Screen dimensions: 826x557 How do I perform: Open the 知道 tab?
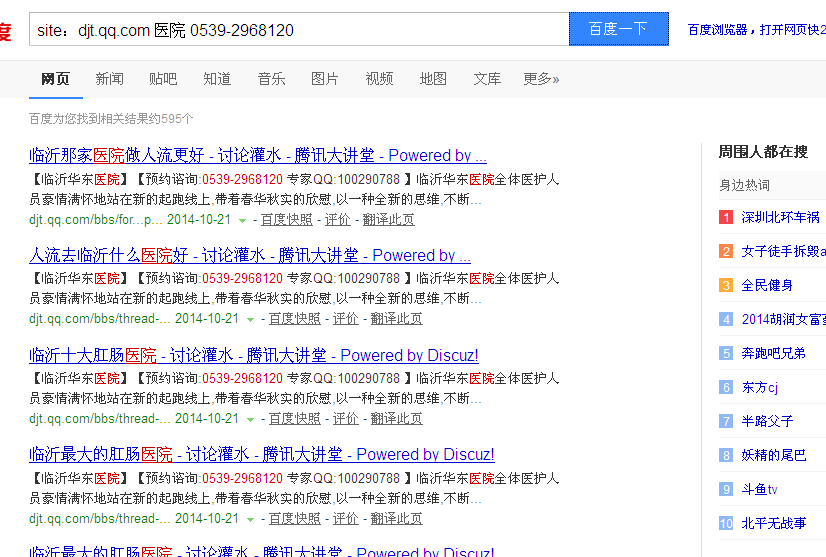(x=218, y=79)
